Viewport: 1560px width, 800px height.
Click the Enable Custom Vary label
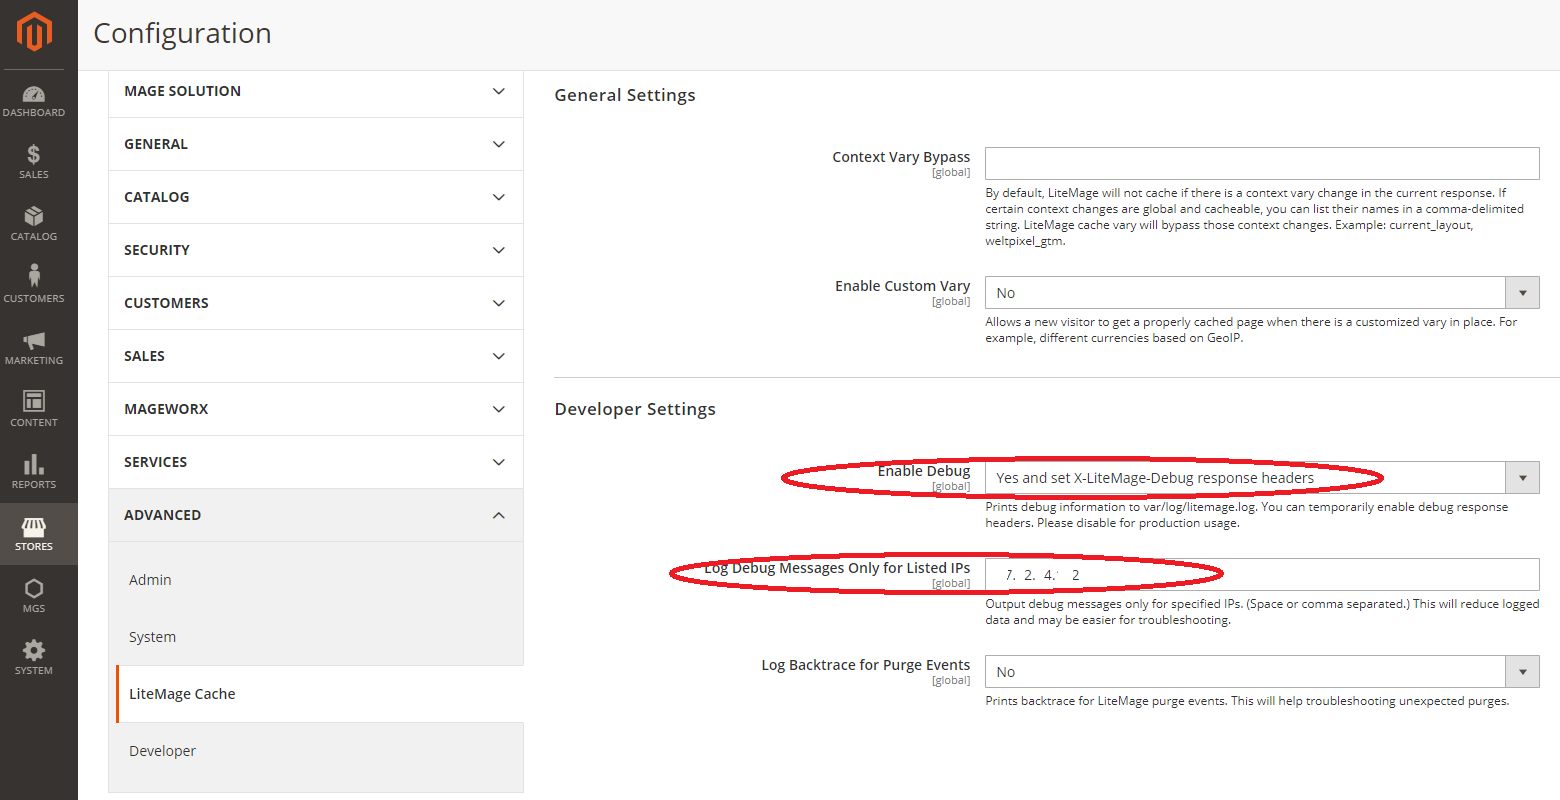pos(903,286)
